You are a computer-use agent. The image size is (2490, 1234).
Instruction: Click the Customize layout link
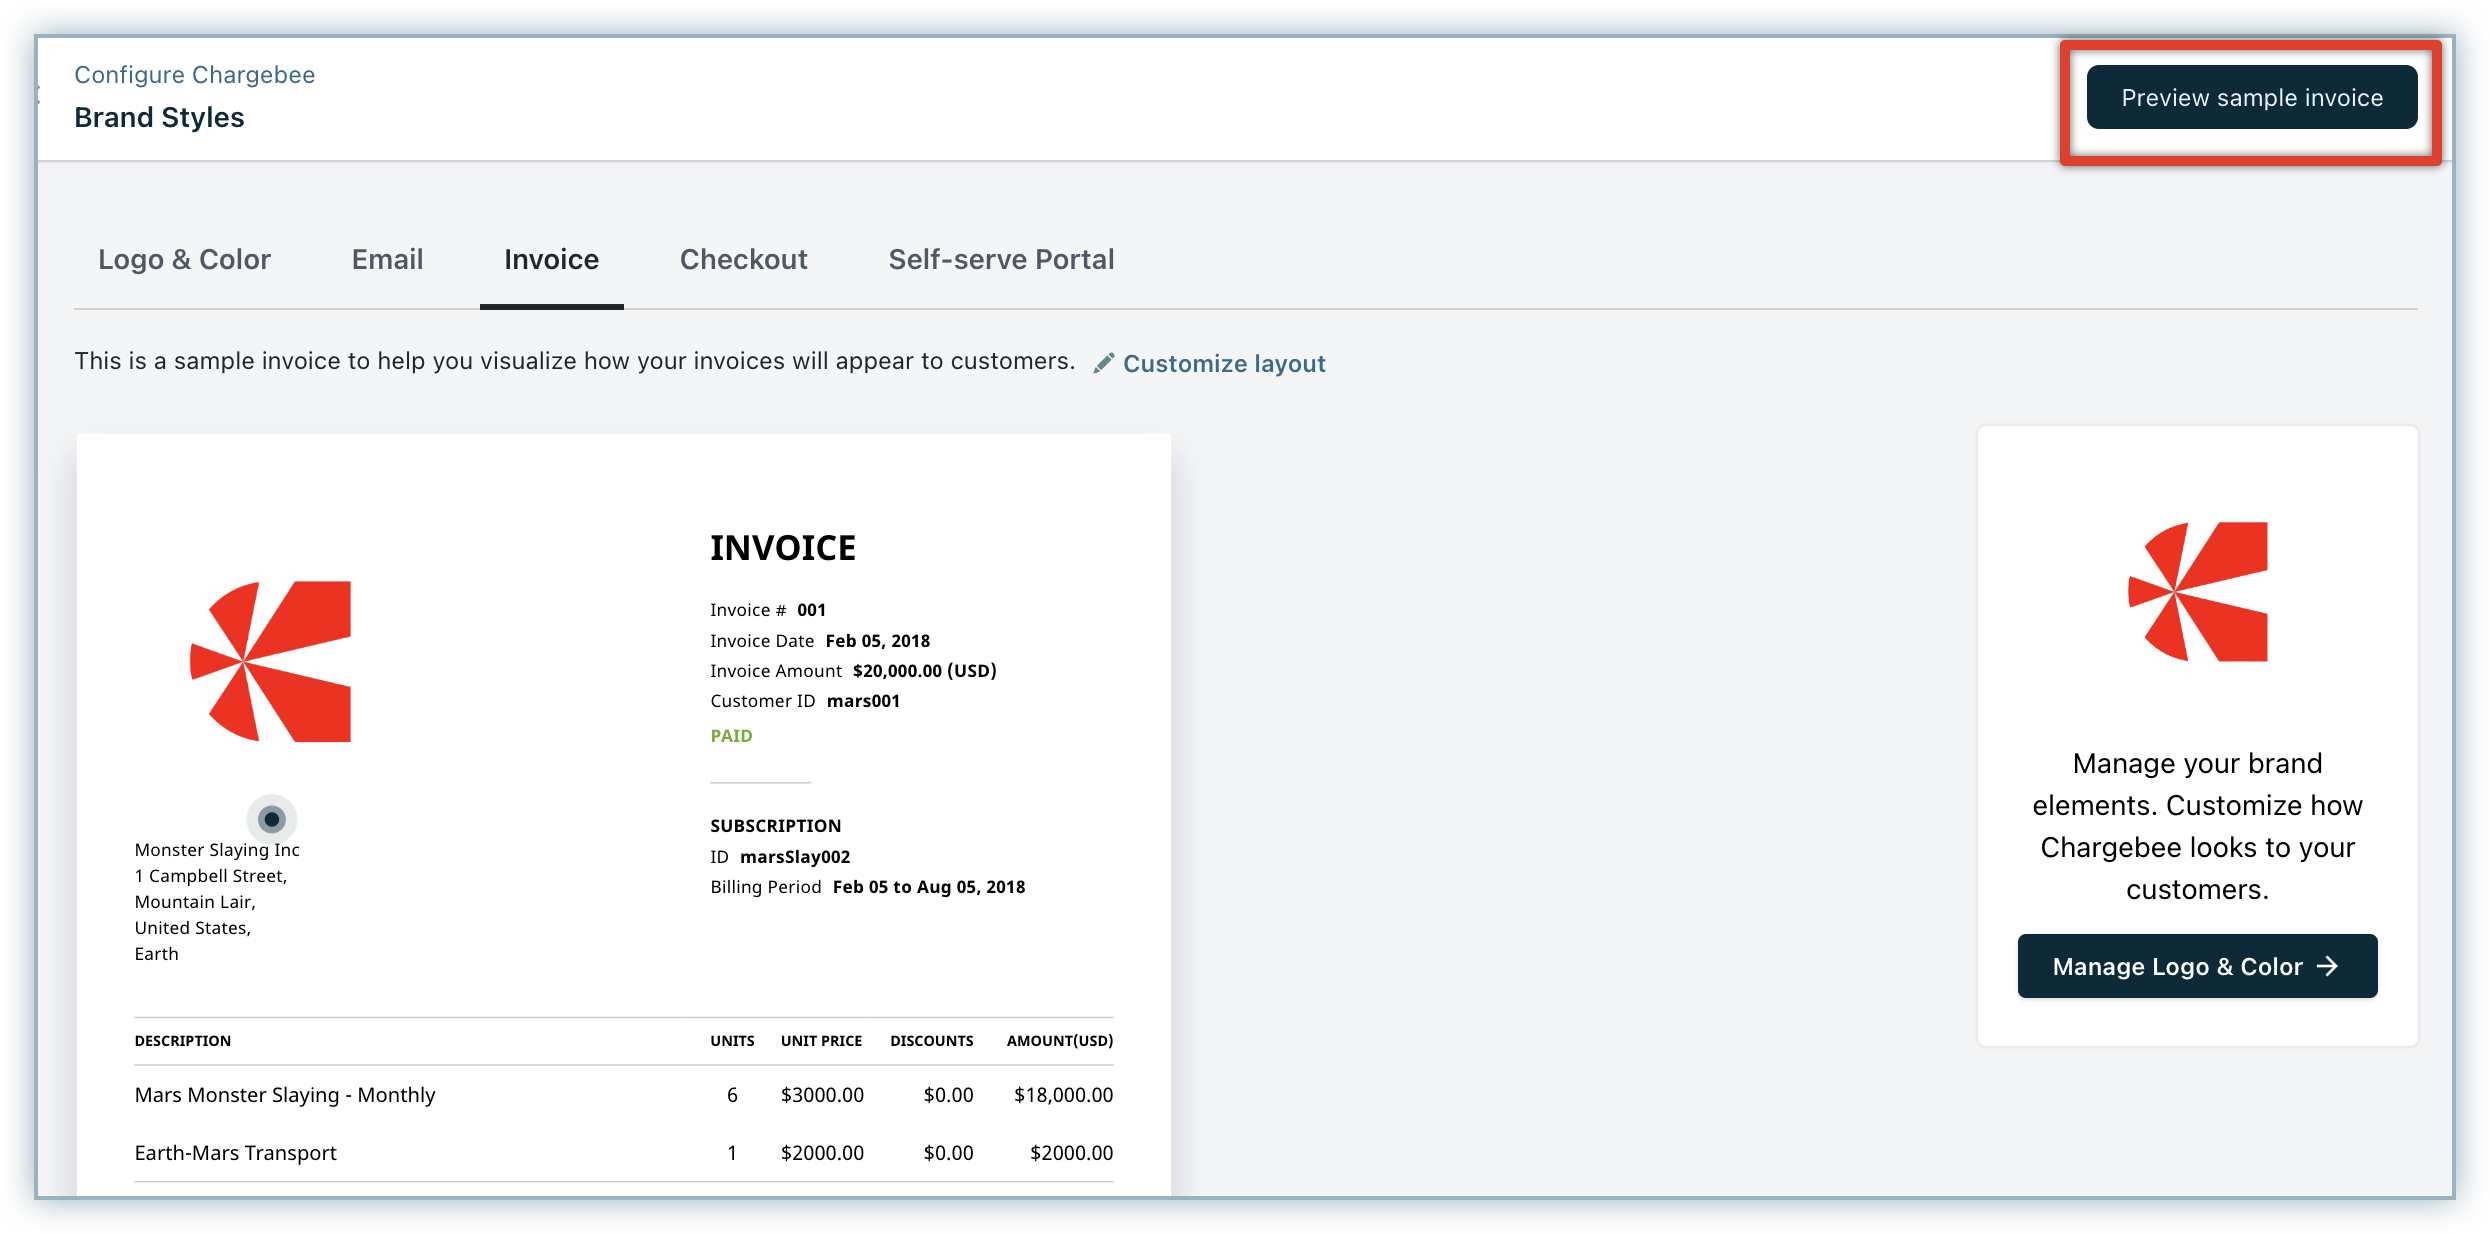(x=1223, y=364)
